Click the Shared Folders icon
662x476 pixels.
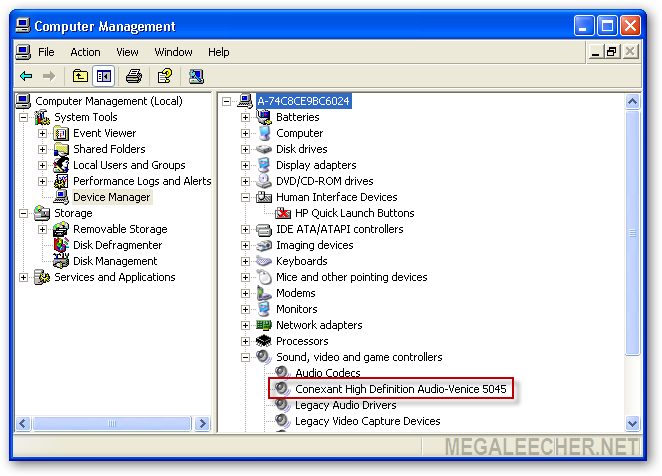(61, 150)
